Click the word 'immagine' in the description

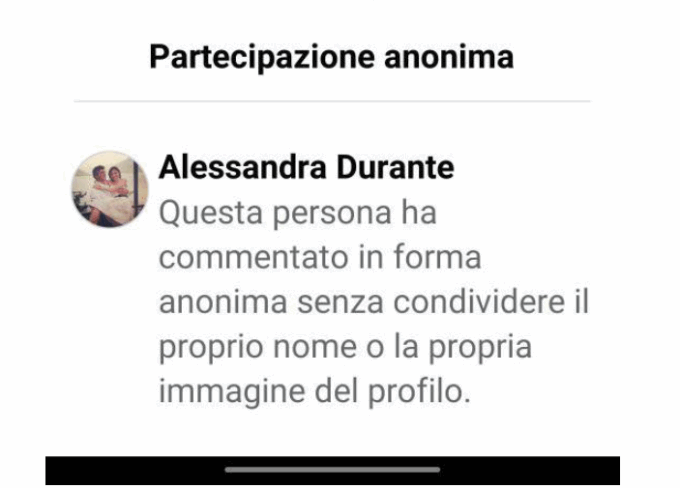(x=232, y=393)
